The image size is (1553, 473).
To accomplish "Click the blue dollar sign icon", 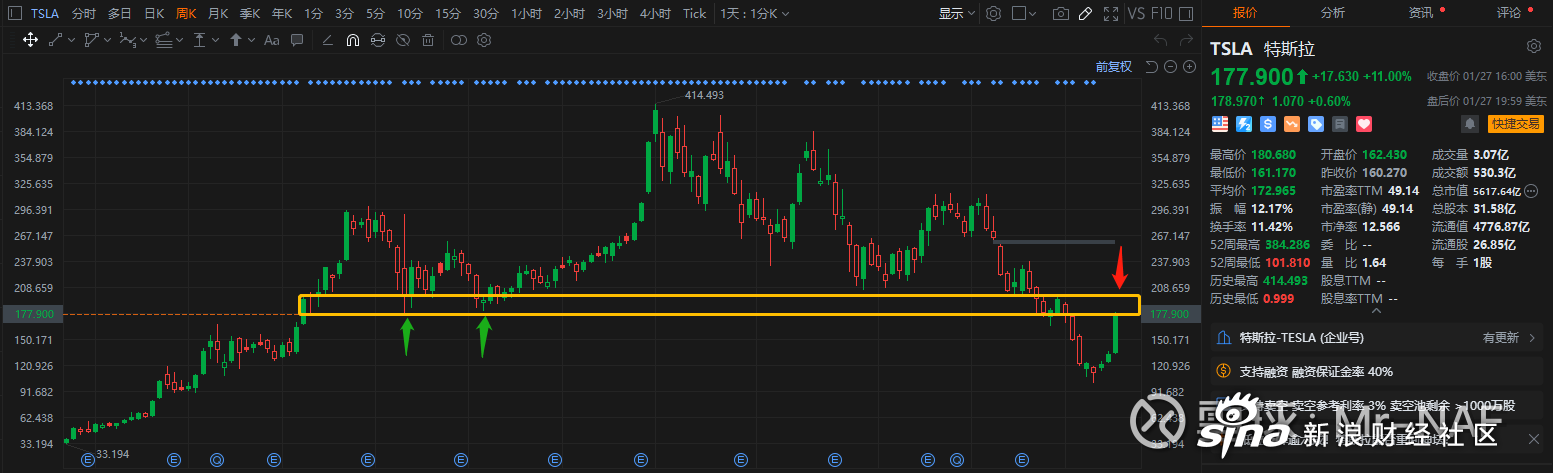I will pyautogui.click(x=1268, y=124).
